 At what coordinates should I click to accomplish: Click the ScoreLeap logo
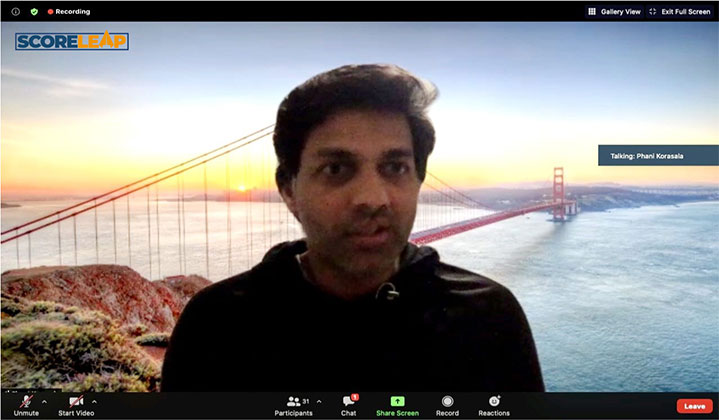coord(71,41)
